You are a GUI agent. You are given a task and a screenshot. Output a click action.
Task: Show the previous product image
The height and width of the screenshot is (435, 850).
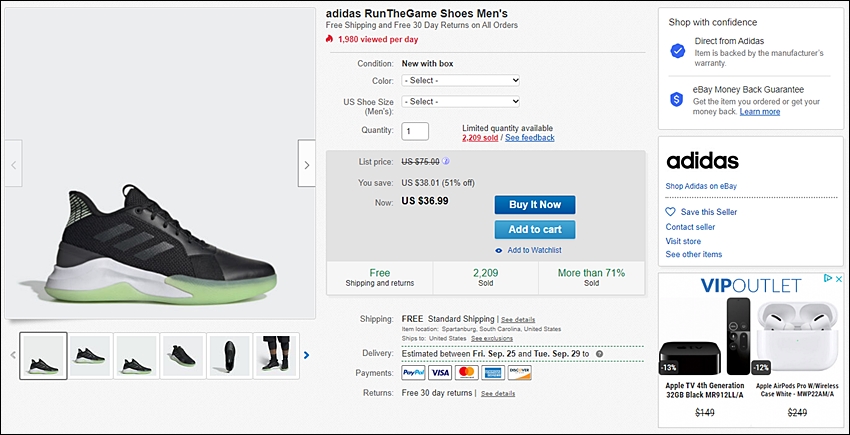click(x=14, y=163)
